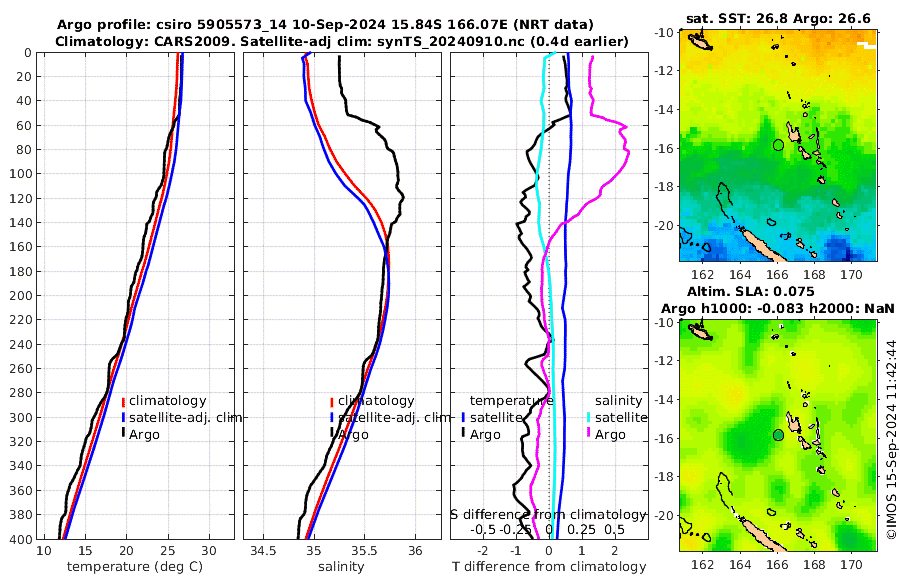Select the black Argo swatch in the temperature legend
The image size is (900, 580).
(x=123, y=434)
